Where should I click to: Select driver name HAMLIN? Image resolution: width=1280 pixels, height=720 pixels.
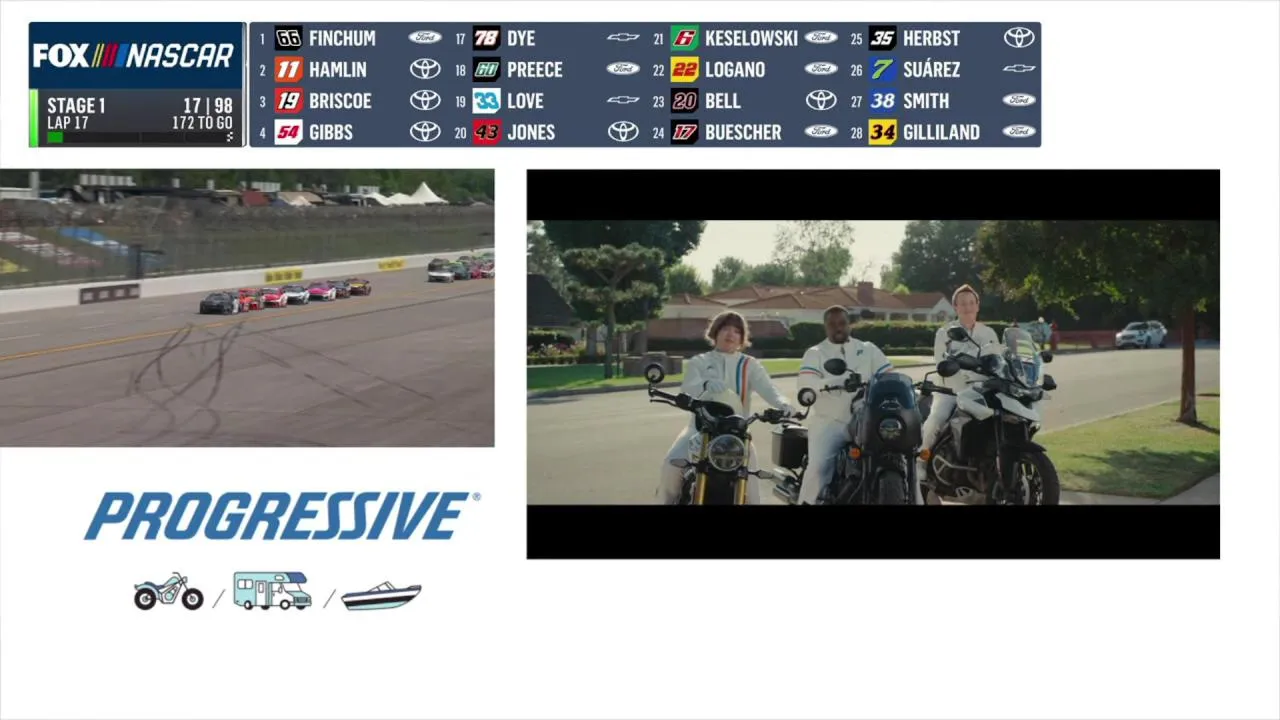(x=338, y=69)
